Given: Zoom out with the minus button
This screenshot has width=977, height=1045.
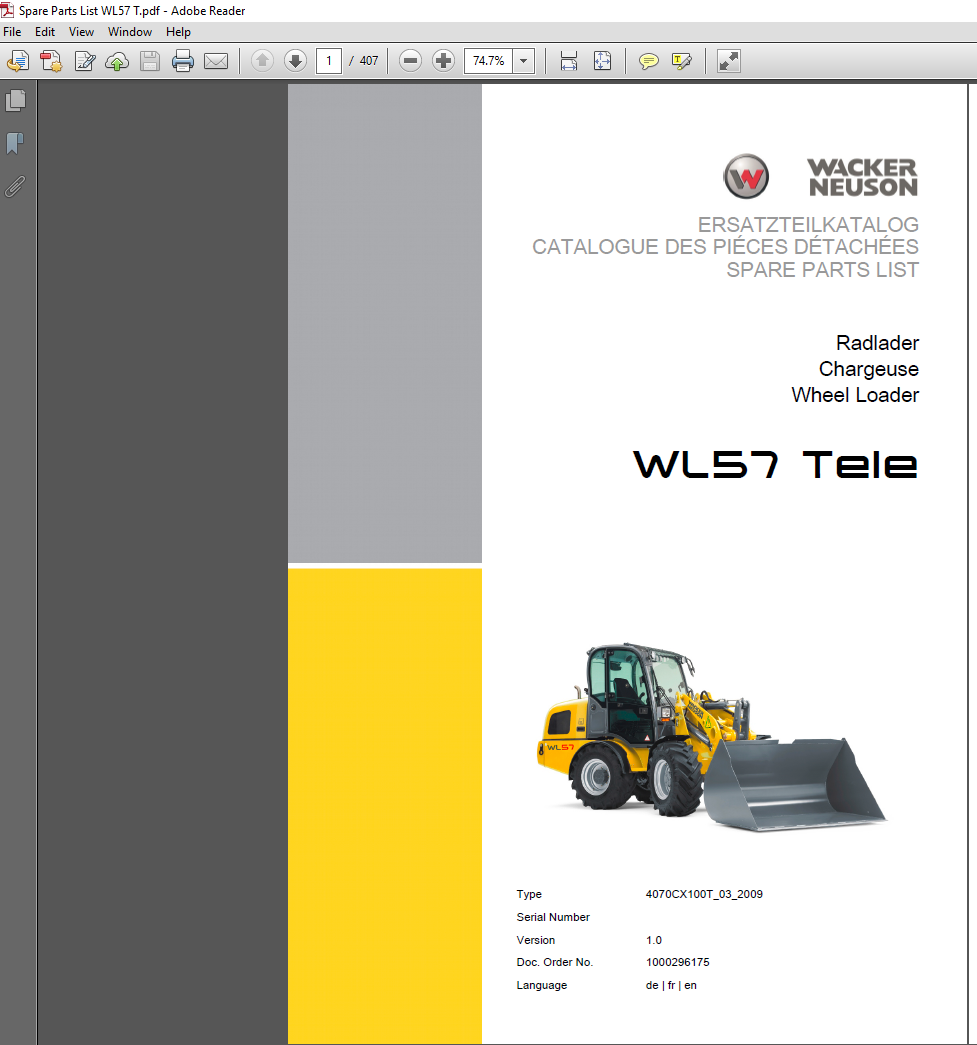Looking at the screenshot, I should click(x=410, y=61).
